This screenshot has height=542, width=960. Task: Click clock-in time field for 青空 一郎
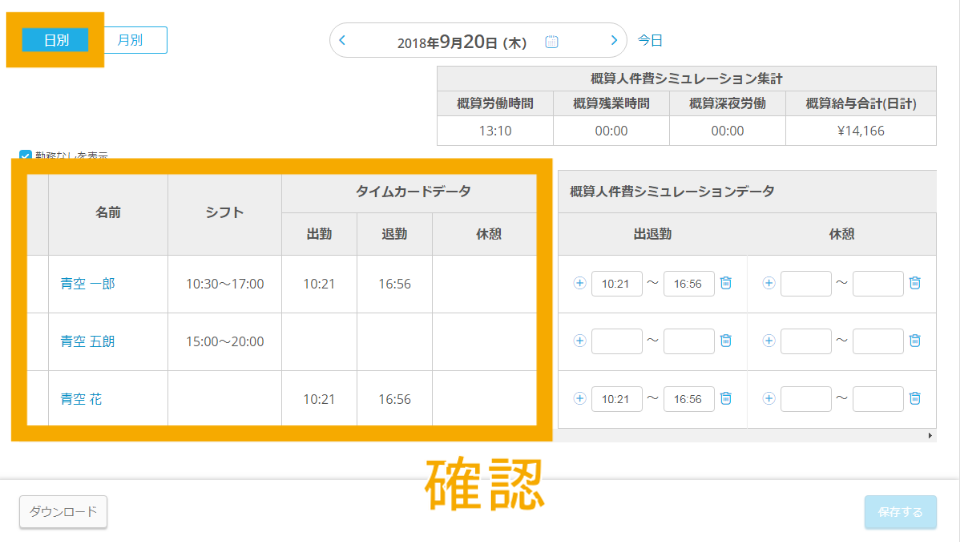(x=616, y=284)
